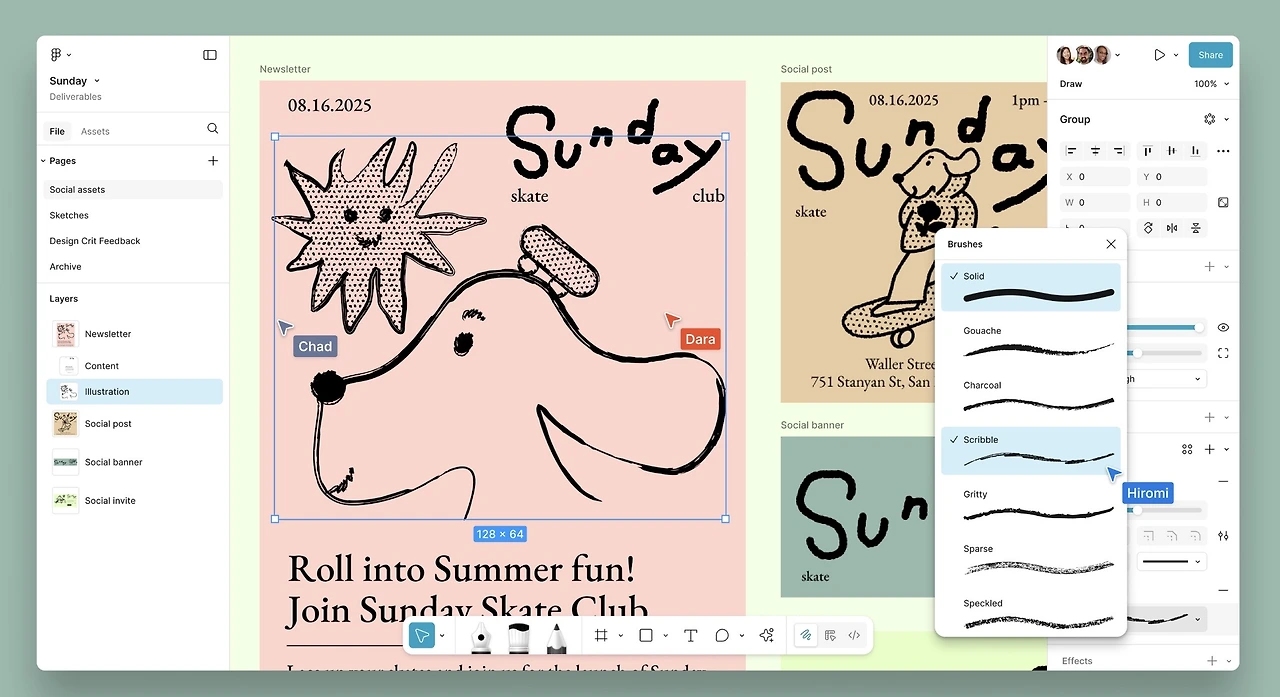Screen dimensions: 1280x697
Task: Toggle layer visibility eye icon
Action: pos(1223,327)
